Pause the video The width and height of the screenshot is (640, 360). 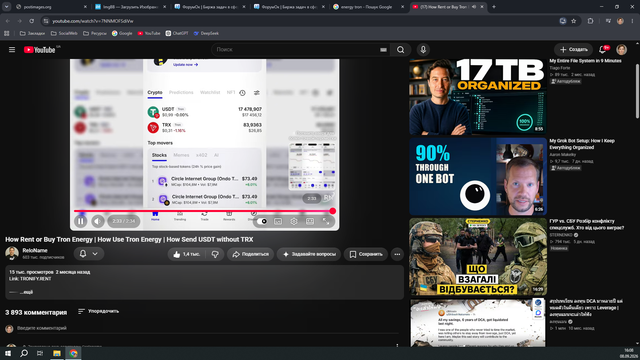pyautogui.click(x=80, y=221)
